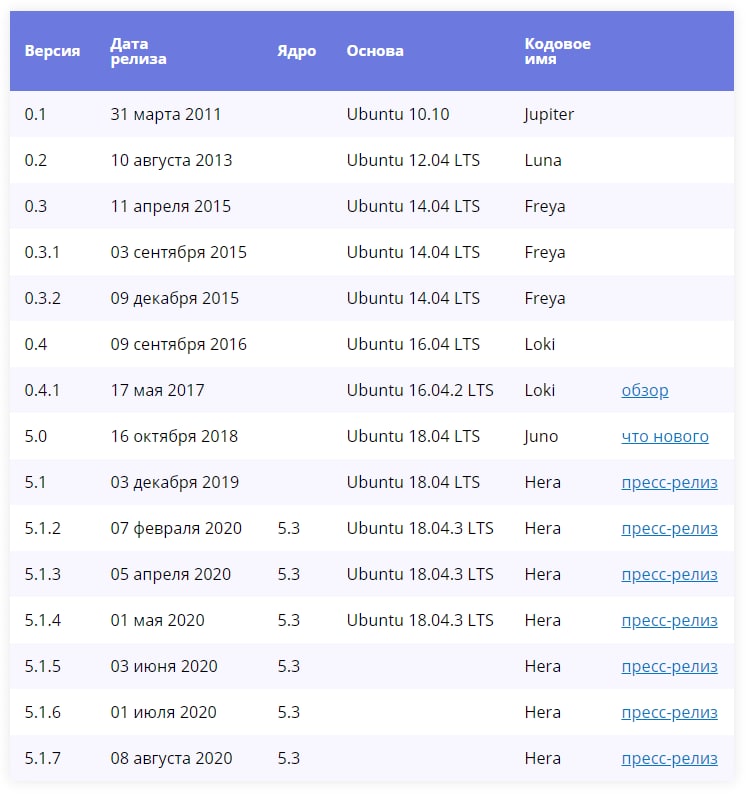Select the date 01 мая 2020
This screenshot has height=795, width=746.
(x=157, y=620)
